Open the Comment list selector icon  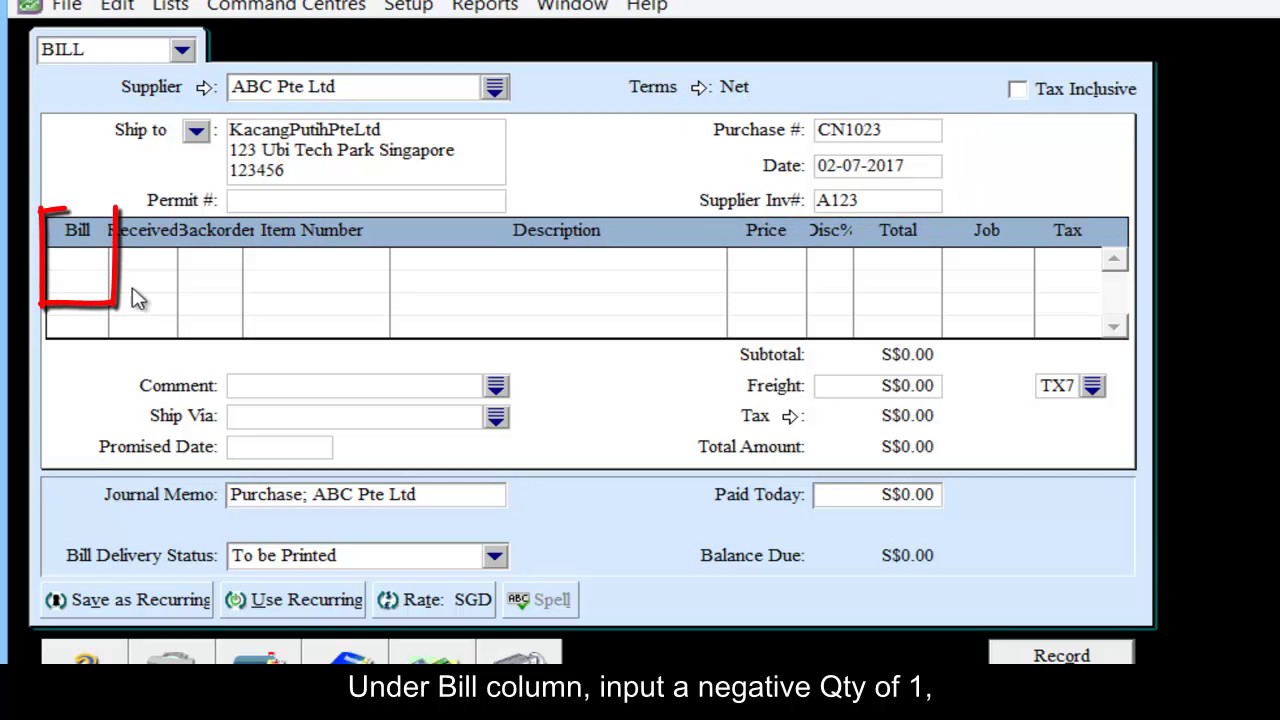tap(496, 386)
